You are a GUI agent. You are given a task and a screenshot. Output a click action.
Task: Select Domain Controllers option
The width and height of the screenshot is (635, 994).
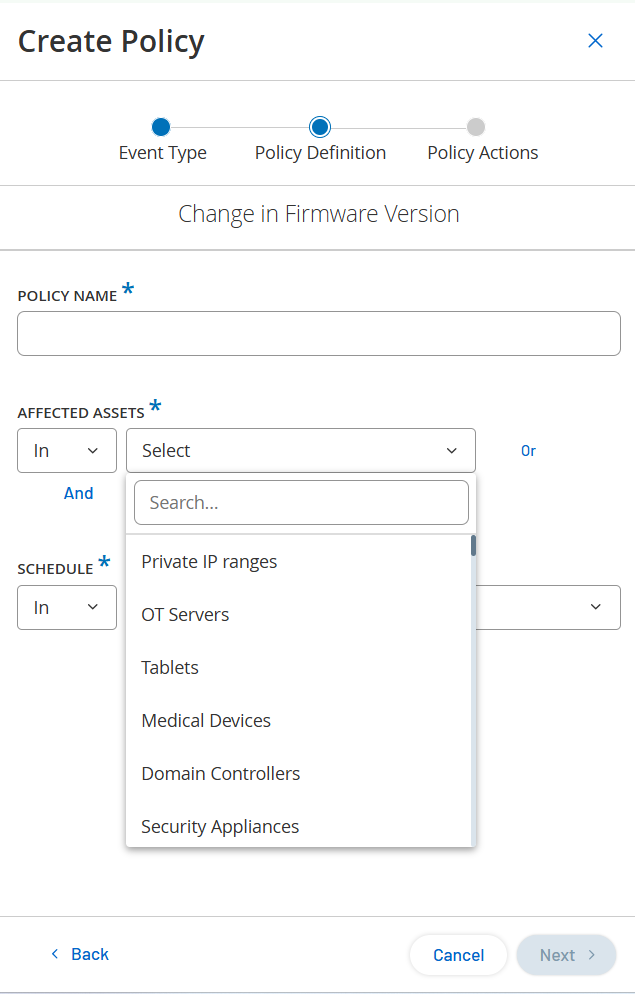pos(221,774)
